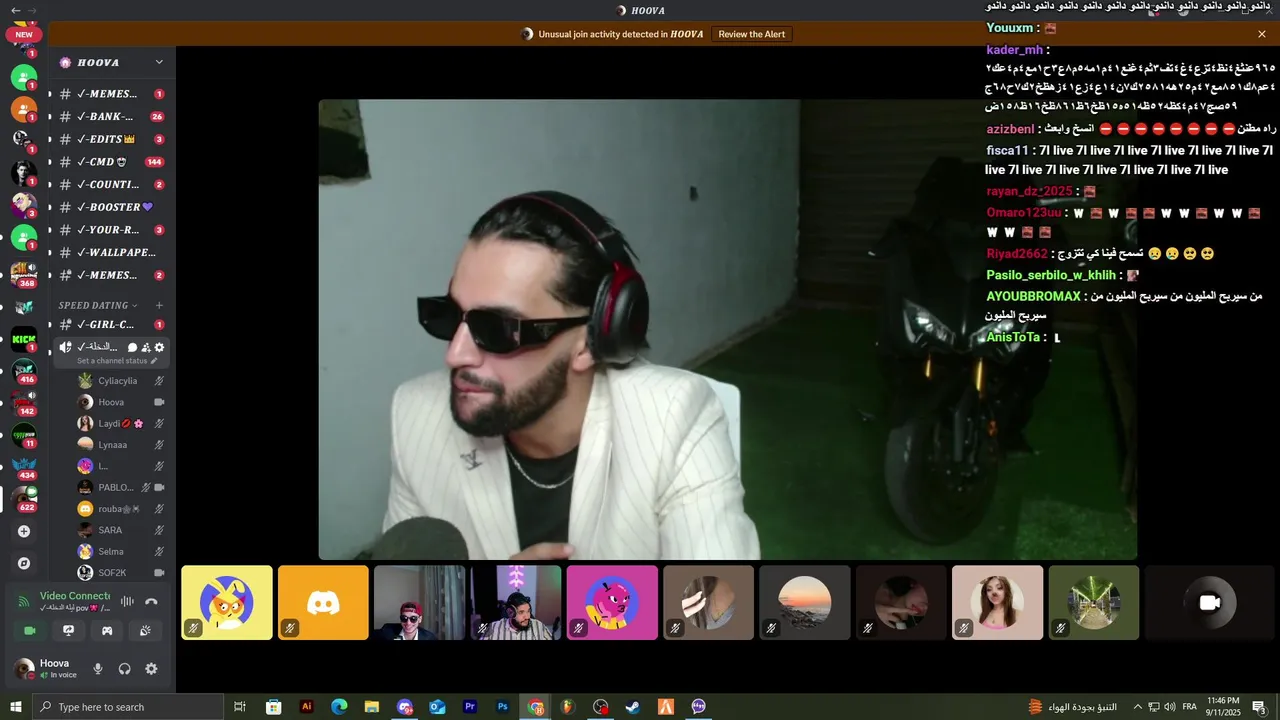Open the YOUR-R channel

click(x=111, y=230)
